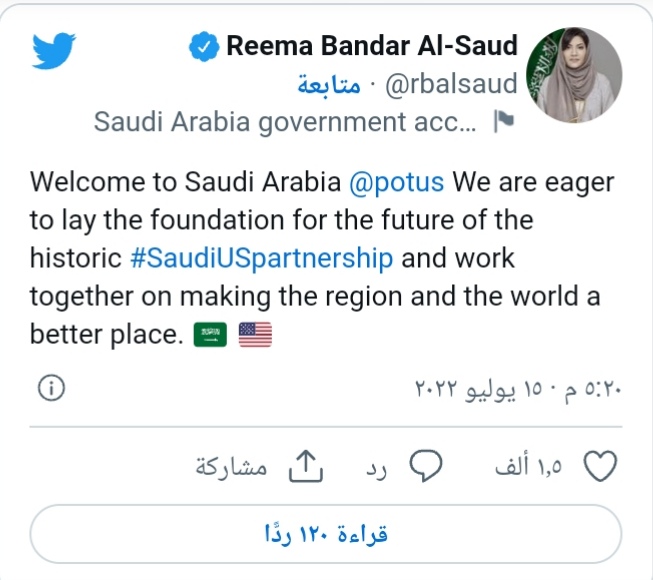Click the Reema Bandar Al-Saud display name
Screen dimensions: 653x580
[372, 45]
